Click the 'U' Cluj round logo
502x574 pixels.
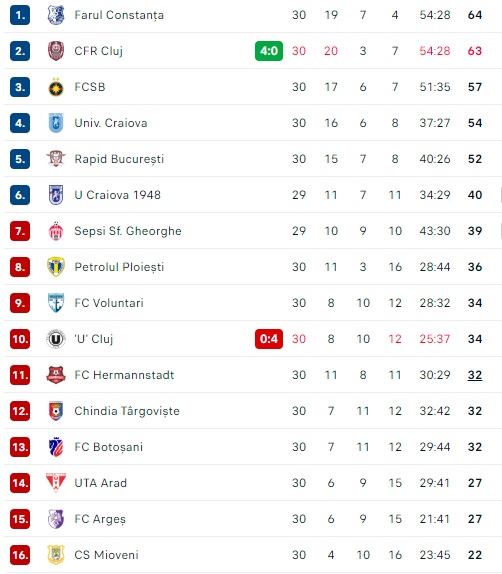click(x=56, y=339)
